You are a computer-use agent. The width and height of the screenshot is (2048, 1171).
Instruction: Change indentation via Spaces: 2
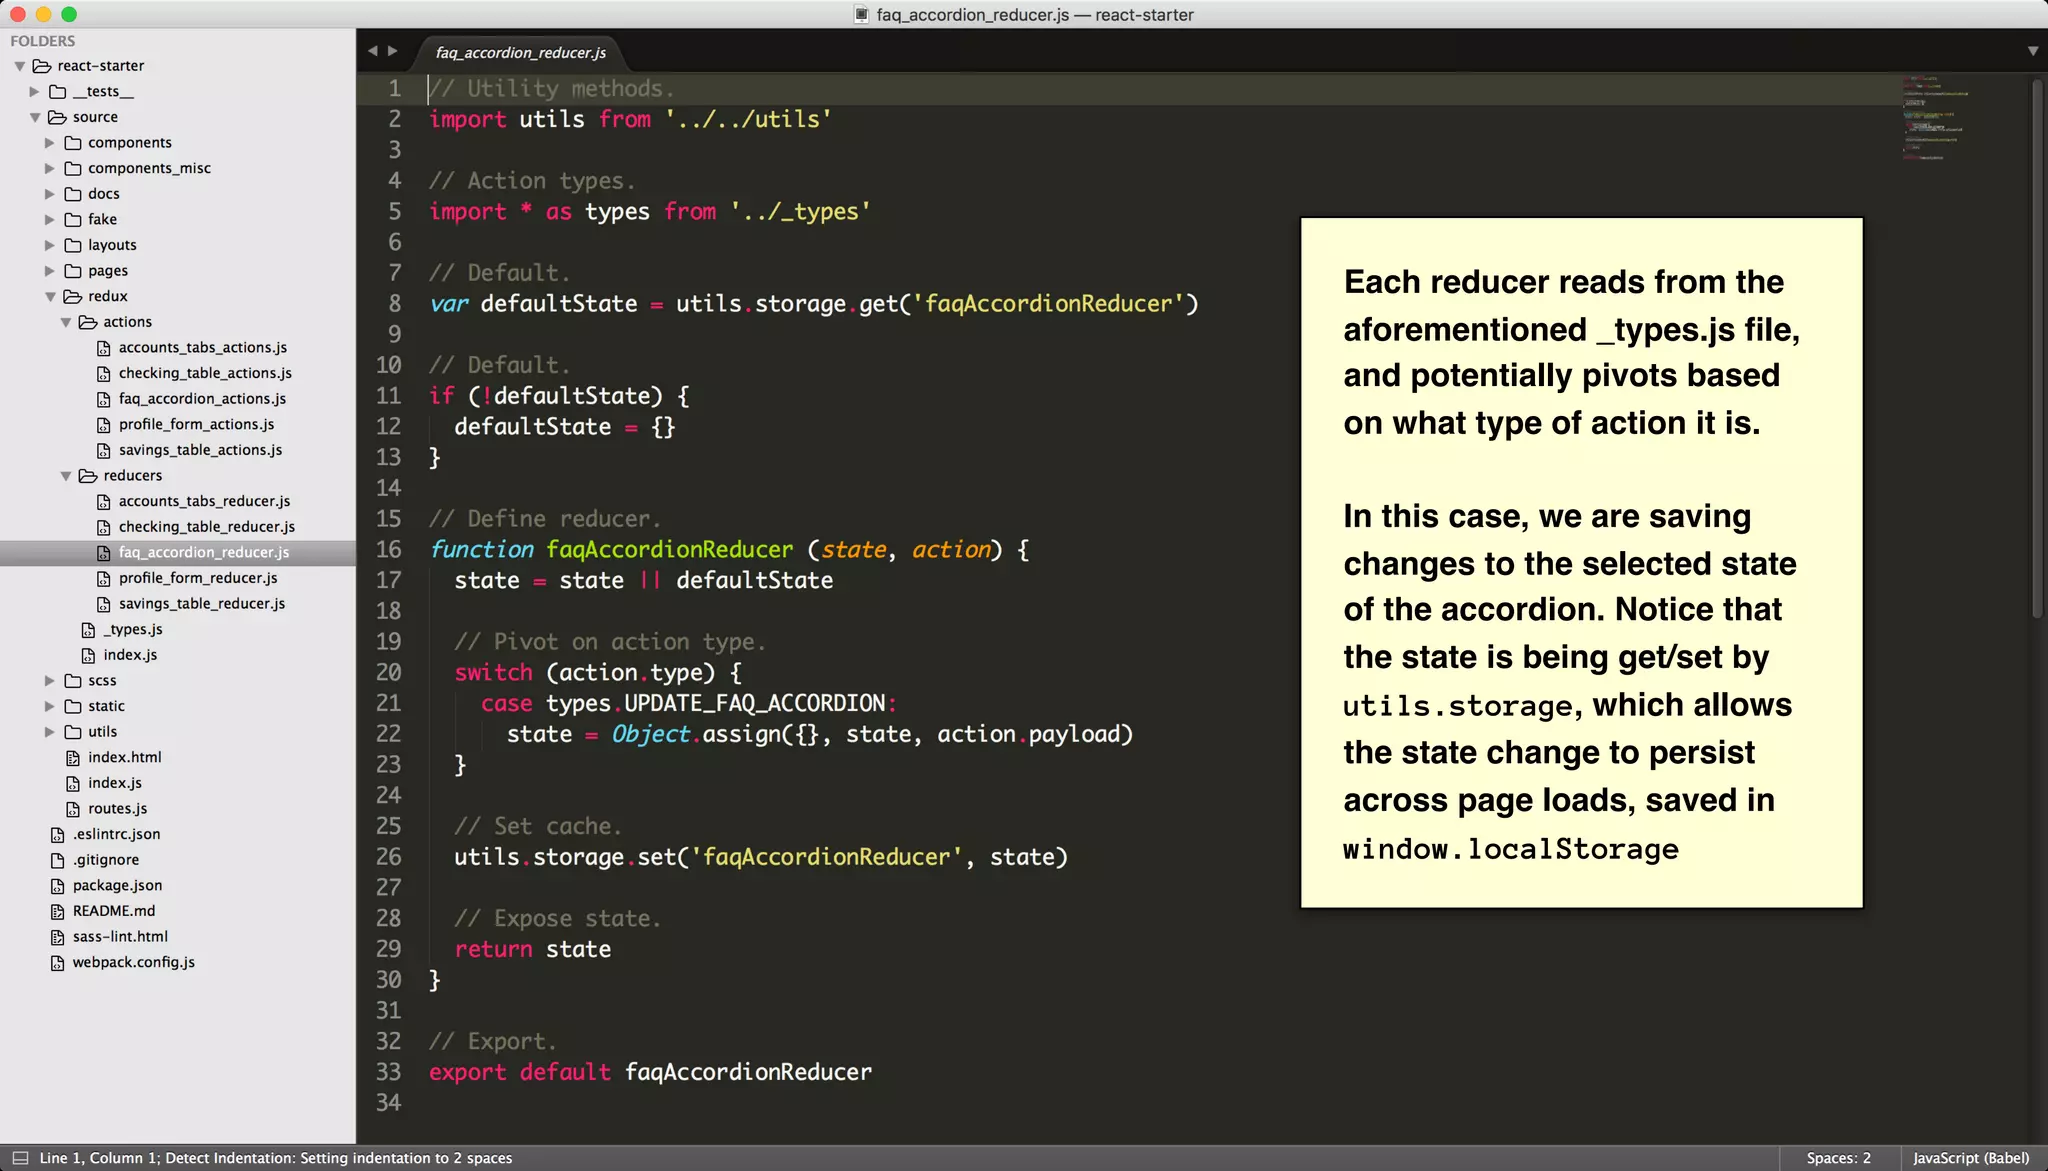tap(1838, 1158)
